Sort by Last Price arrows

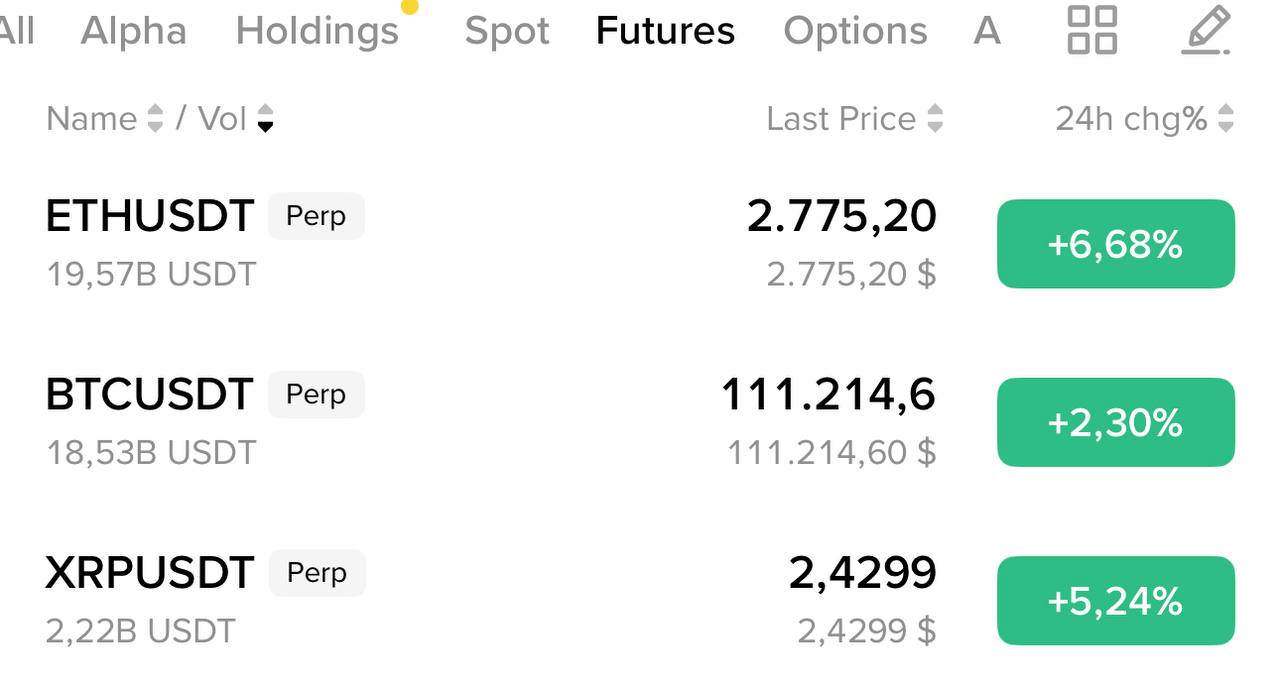(x=935, y=119)
